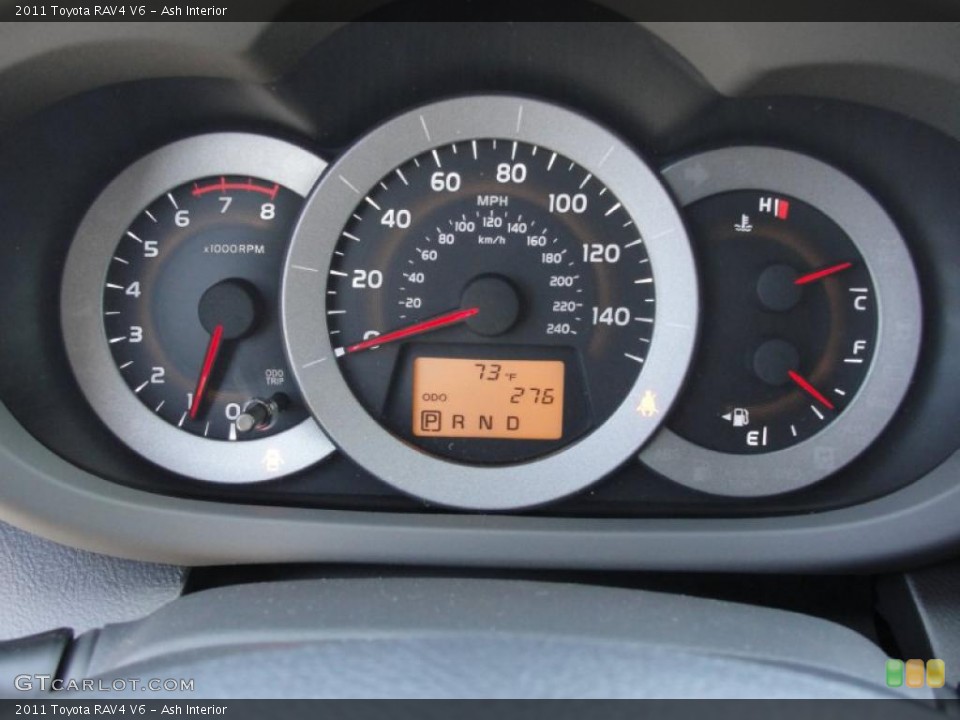Click the R gear letter on the display
Screen dimensions: 960x720
pyautogui.click(x=458, y=422)
